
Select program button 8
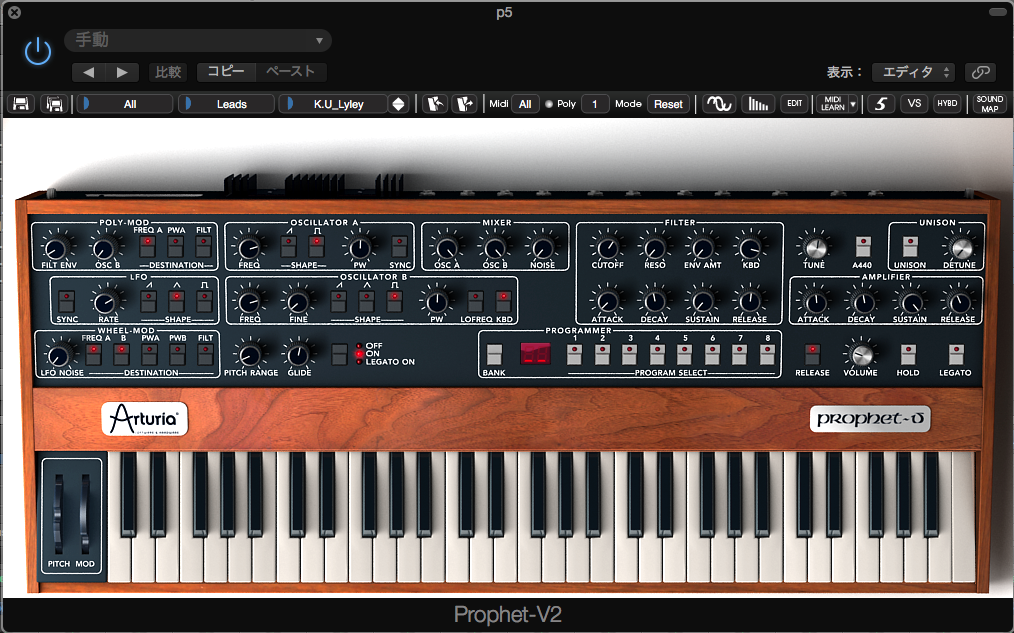point(768,354)
